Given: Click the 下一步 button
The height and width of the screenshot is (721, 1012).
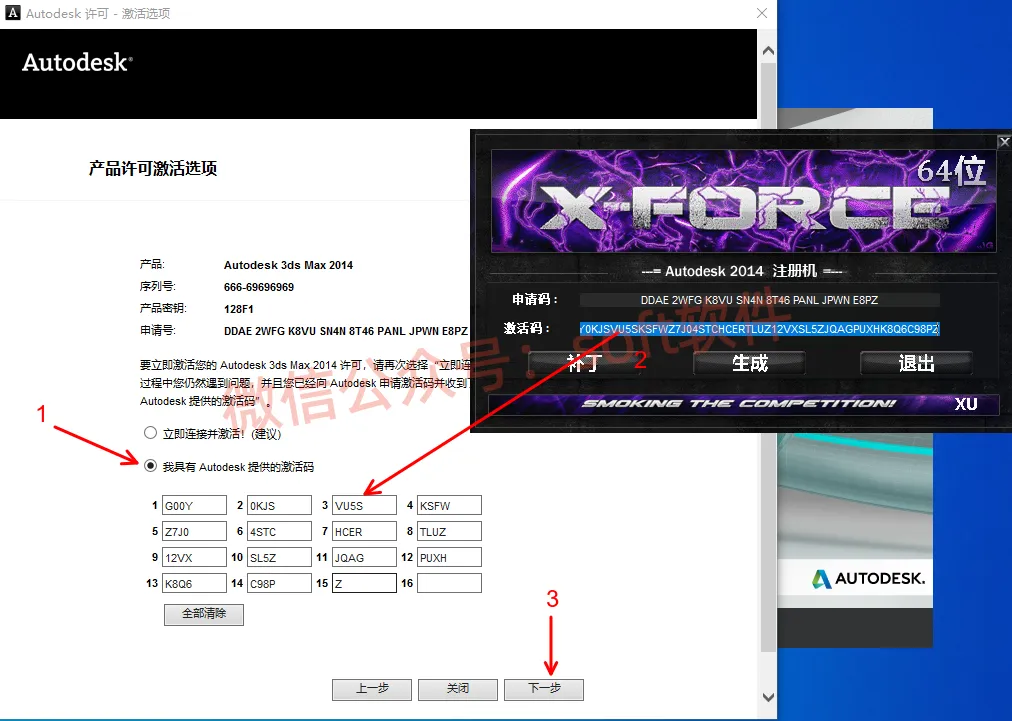Looking at the screenshot, I should [544, 689].
